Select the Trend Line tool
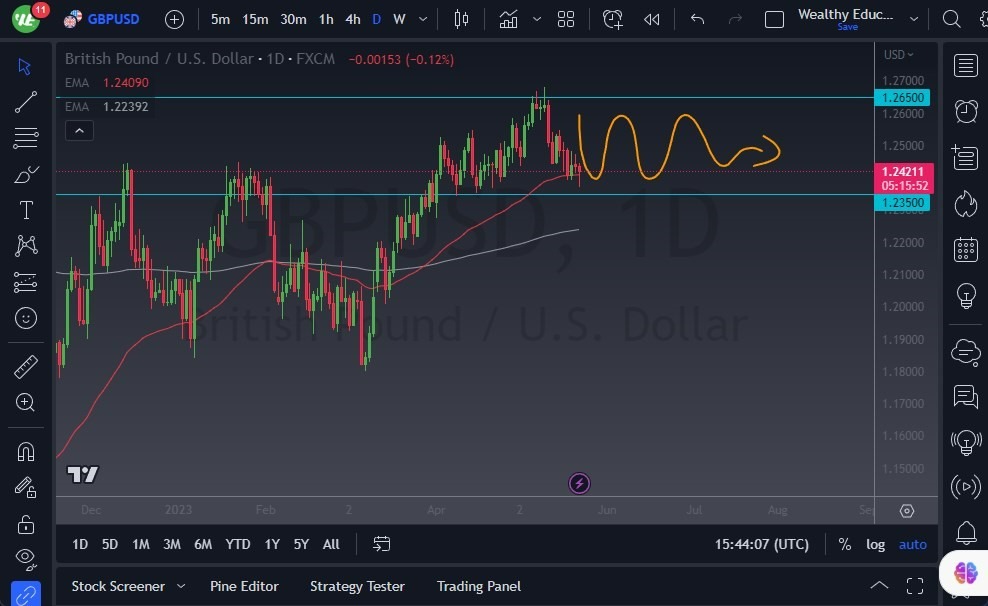988x606 pixels. [x=25, y=102]
